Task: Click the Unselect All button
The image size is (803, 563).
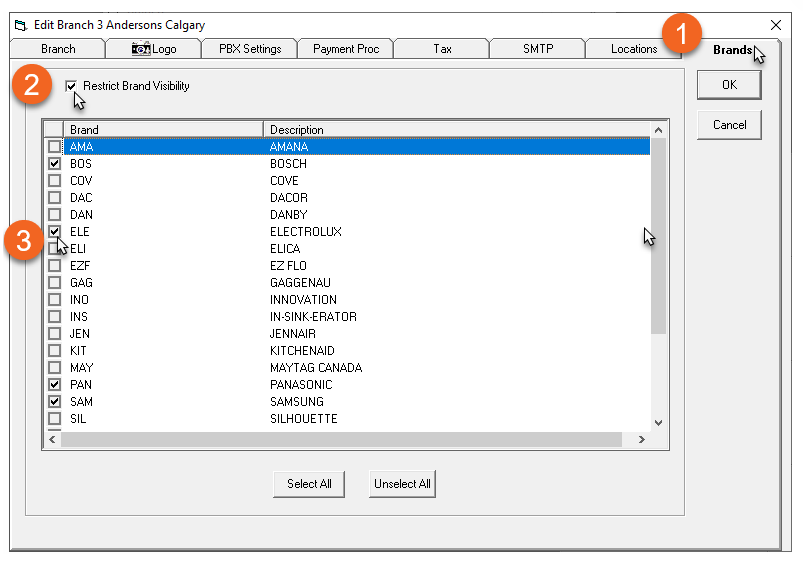Action: pyautogui.click(x=402, y=484)
